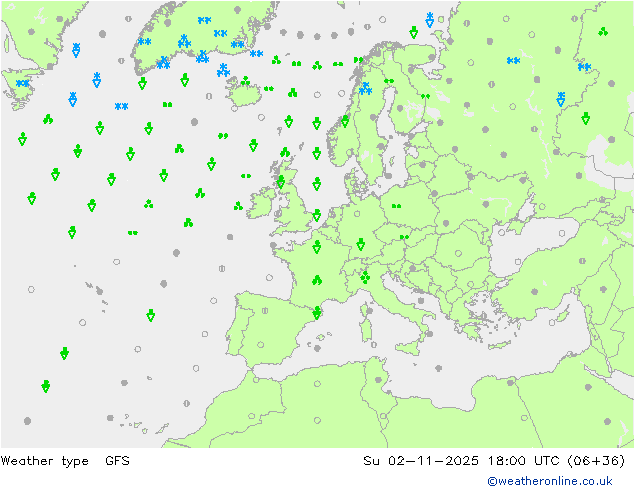Click the cloud circle over northern Algeria
Screen dimensions: 634x490
[317, 384]
